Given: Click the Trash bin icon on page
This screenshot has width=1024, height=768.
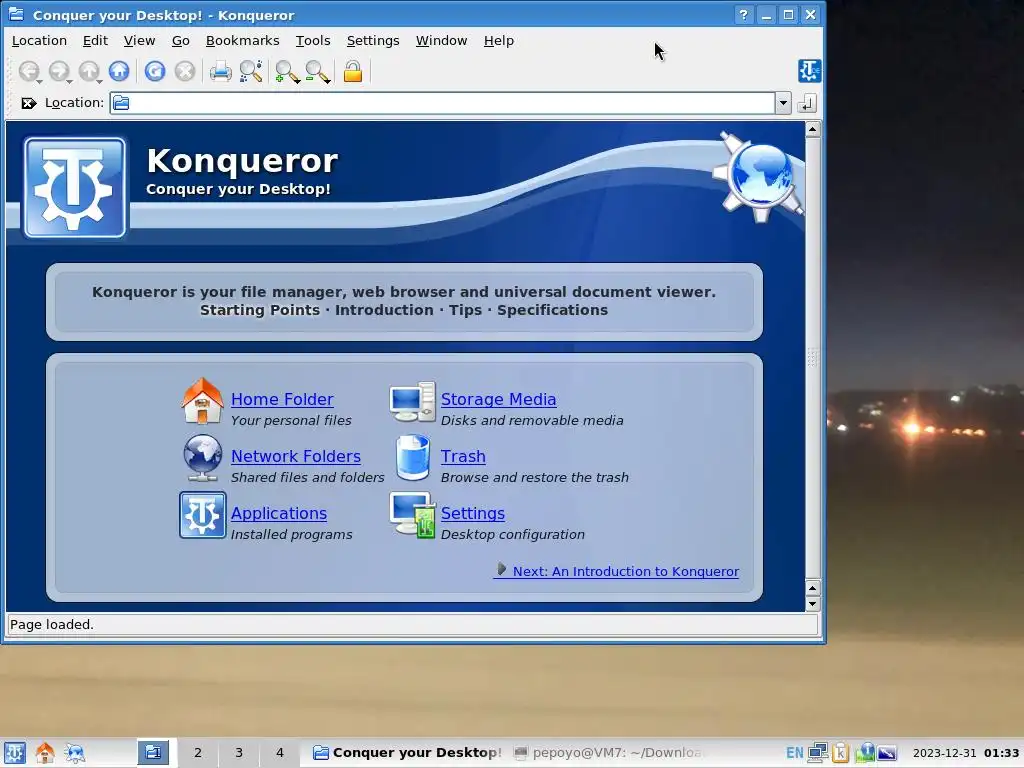Looking at the screenshot, I should tap(413, 457).
